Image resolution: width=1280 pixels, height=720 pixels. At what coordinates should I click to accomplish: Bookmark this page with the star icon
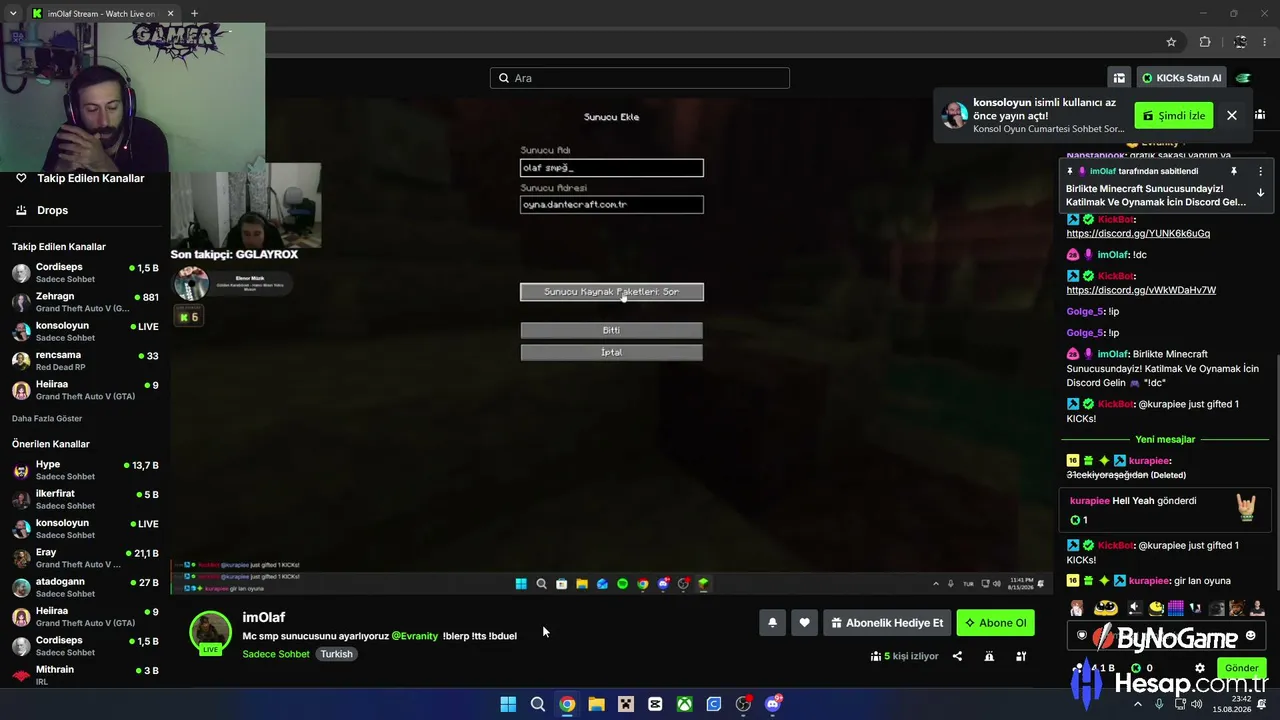pyautogui.click(x=1171, y=42)
